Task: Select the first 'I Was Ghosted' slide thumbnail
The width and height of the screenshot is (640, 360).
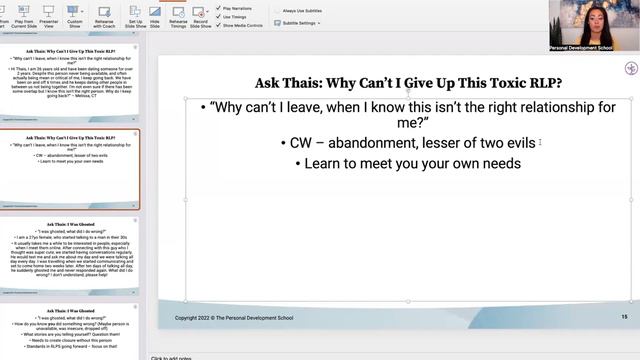Action: pyautogui.click(x=70, y=257)
